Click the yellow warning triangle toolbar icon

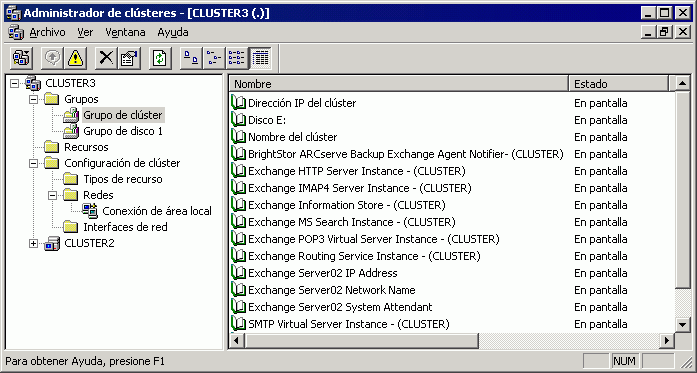[x=75, y=58]
